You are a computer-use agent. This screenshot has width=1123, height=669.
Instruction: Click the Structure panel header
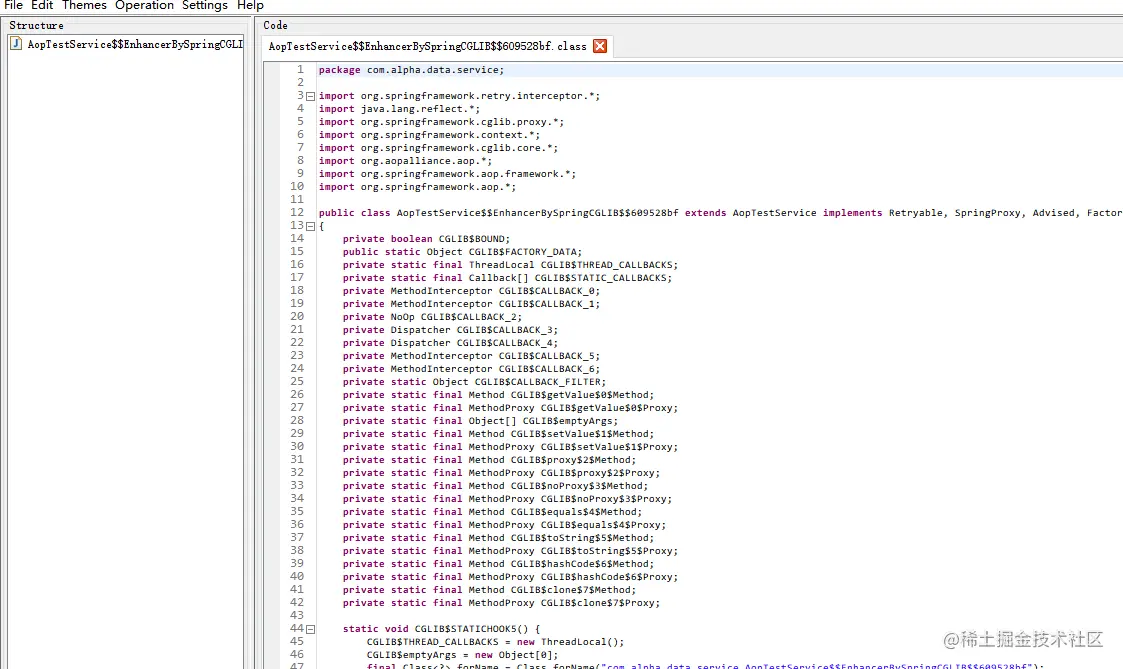(37, 25)
